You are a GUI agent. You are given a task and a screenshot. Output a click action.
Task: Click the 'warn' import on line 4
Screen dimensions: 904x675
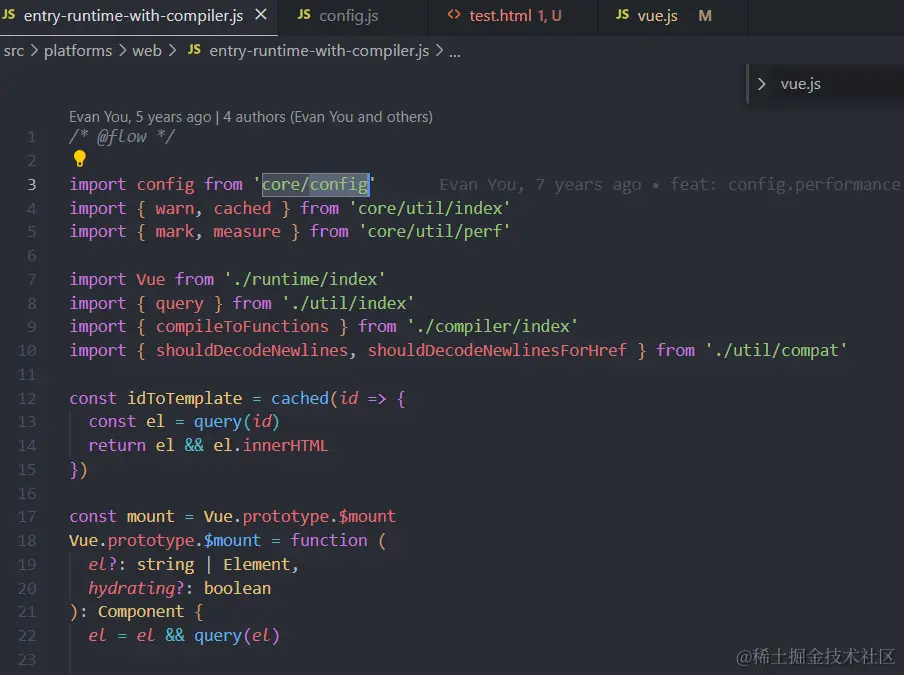click(175, 208)
